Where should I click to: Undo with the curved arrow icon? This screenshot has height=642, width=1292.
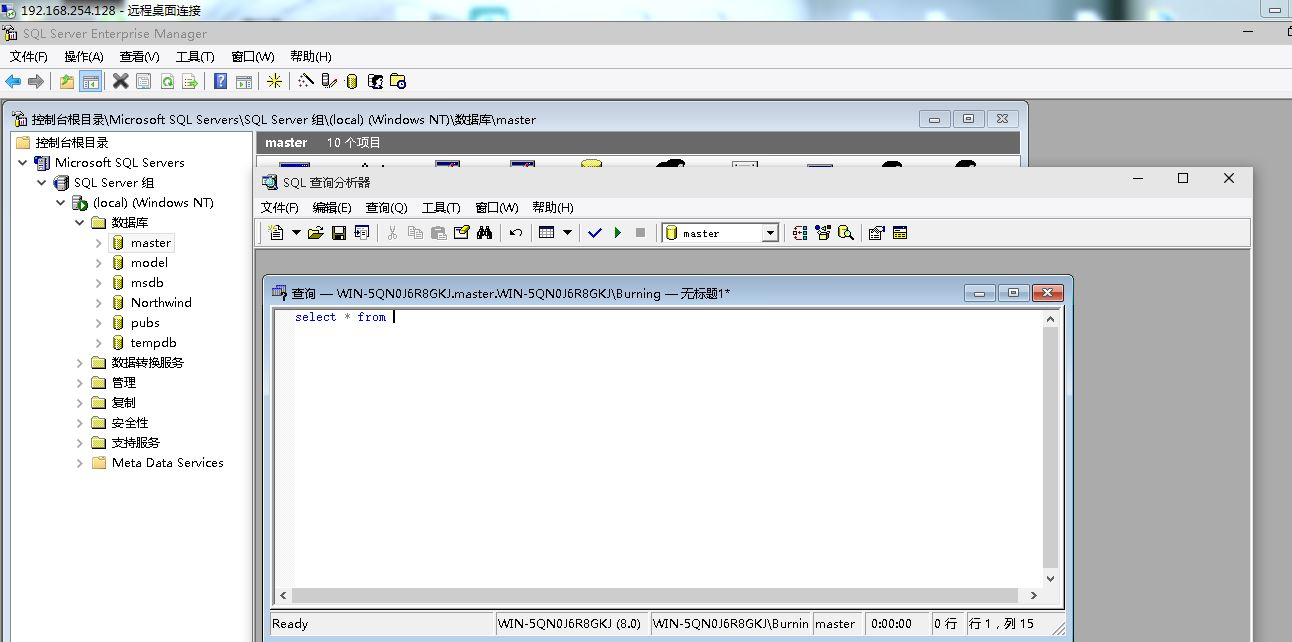point(516,233)
